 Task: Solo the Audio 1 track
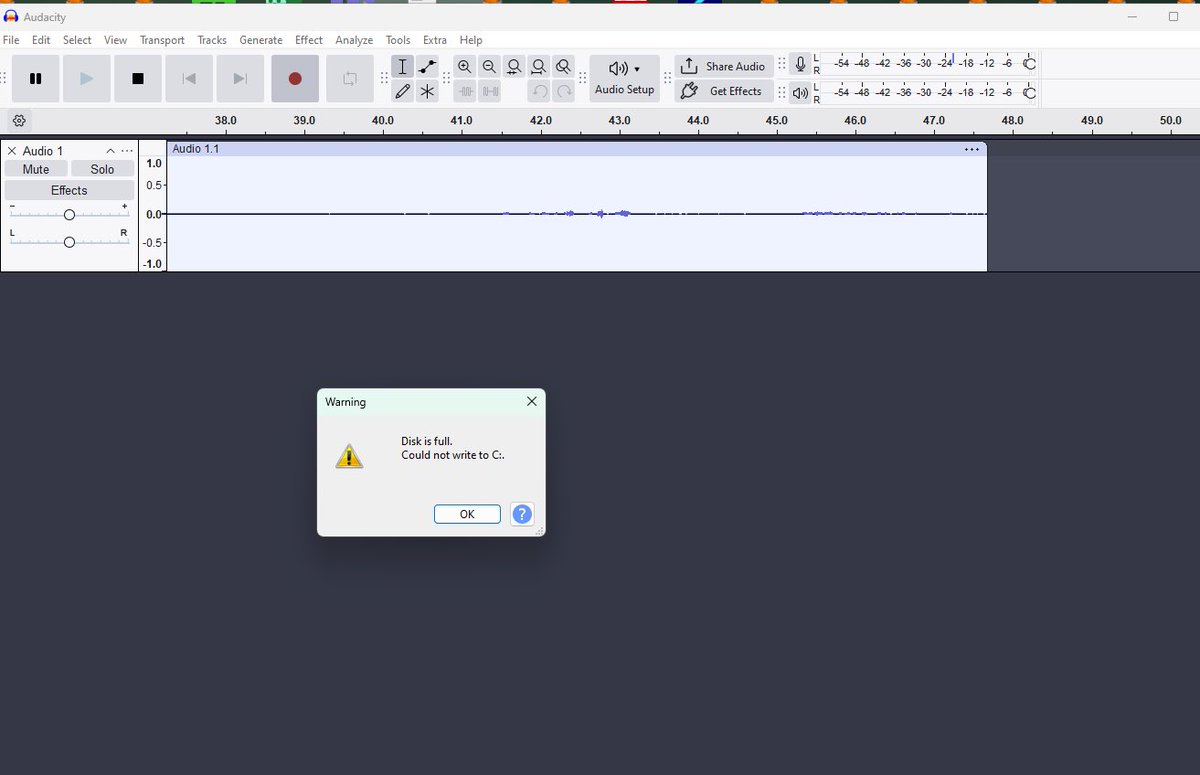[x=102, y=169]
